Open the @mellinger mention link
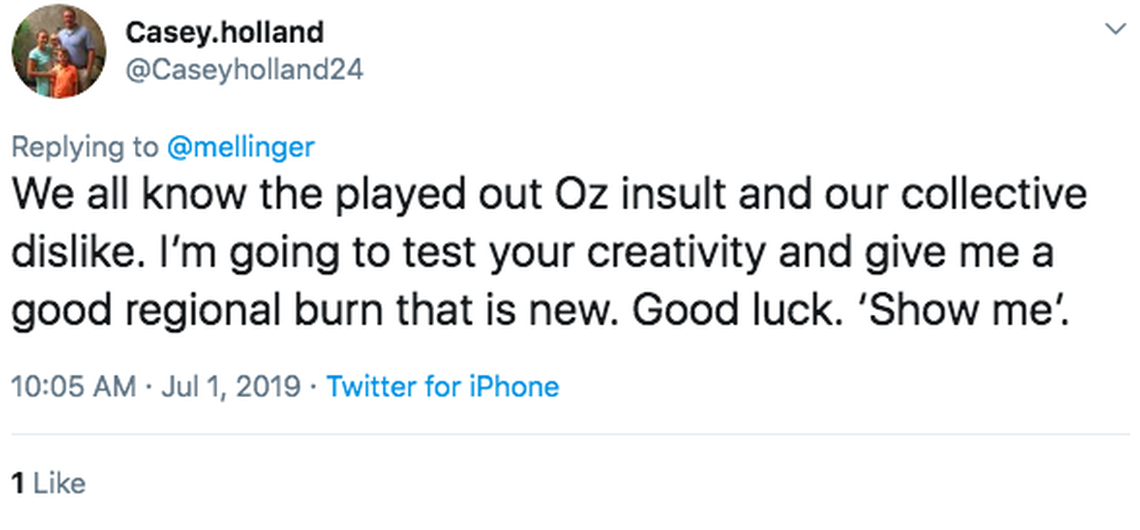Image resolution: width=1140 pixels, height=530 pixels. coord(240,147)
